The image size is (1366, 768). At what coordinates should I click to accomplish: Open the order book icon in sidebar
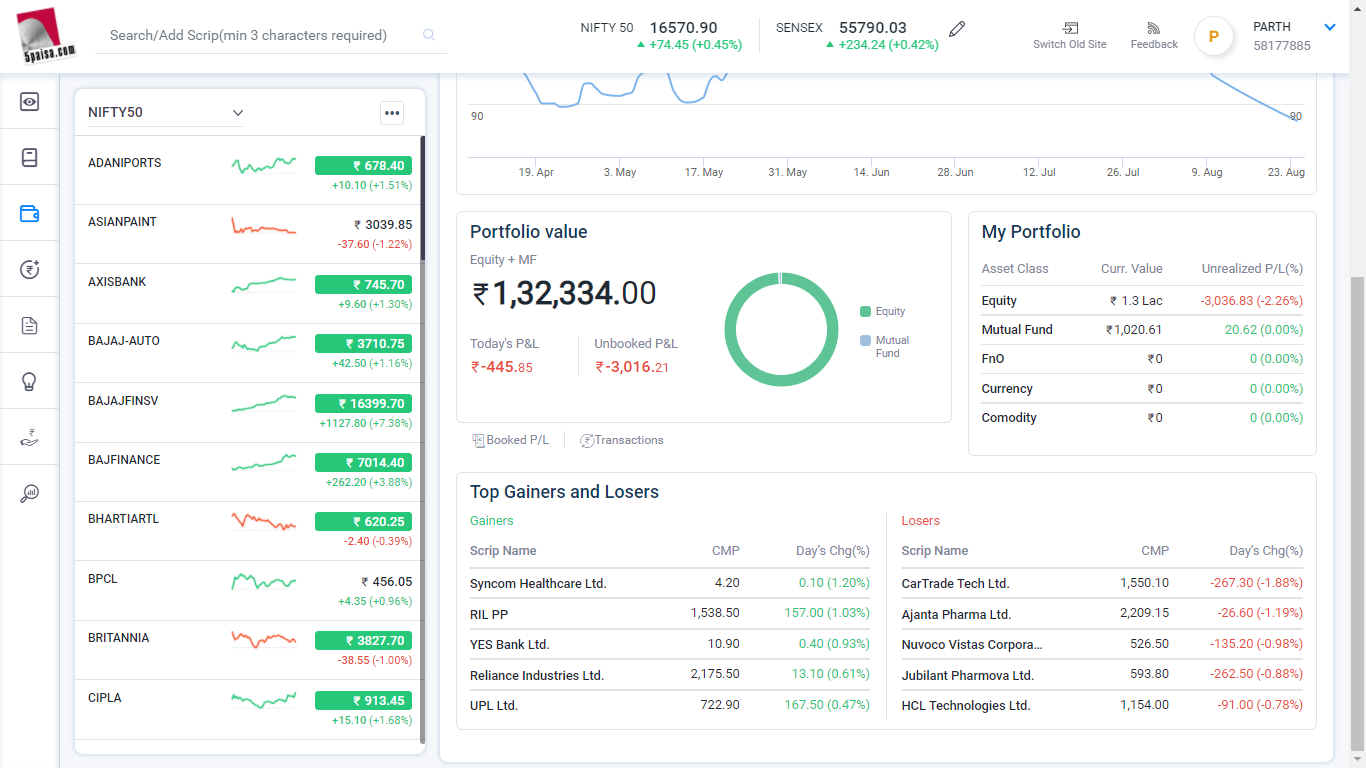29,157
